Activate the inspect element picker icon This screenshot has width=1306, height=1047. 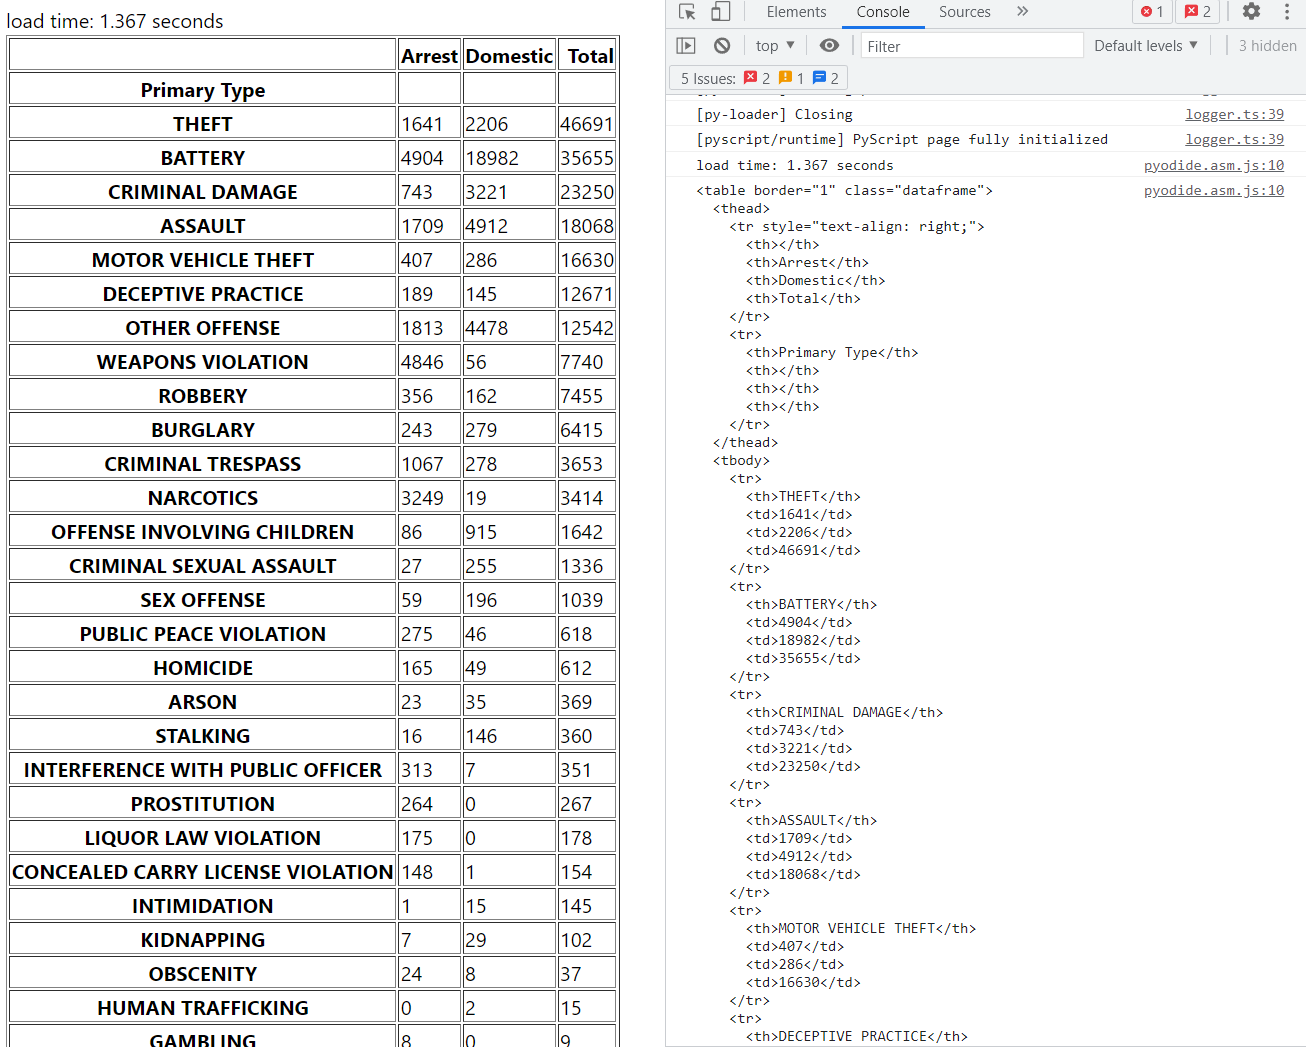tap(687, 12)
